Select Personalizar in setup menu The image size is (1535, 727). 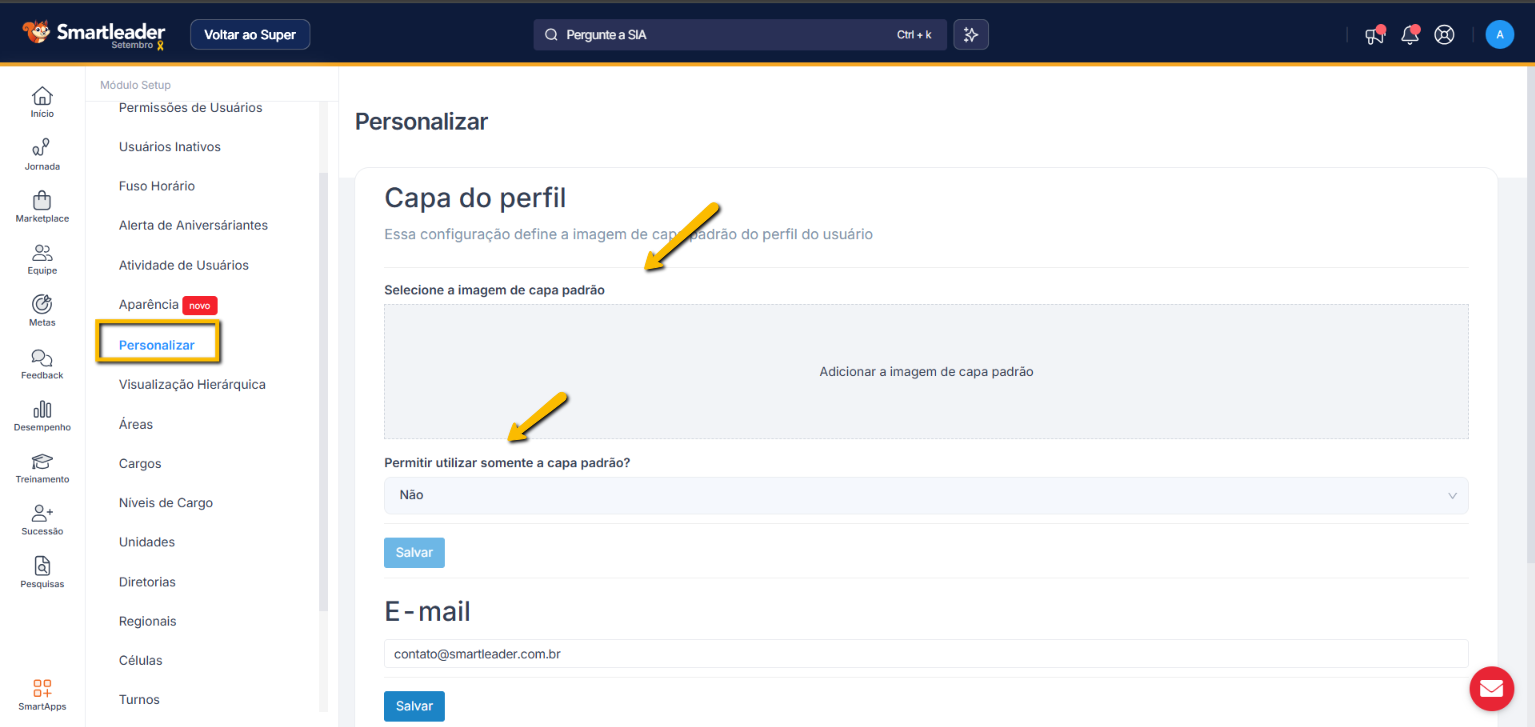[x=156, y=345]
